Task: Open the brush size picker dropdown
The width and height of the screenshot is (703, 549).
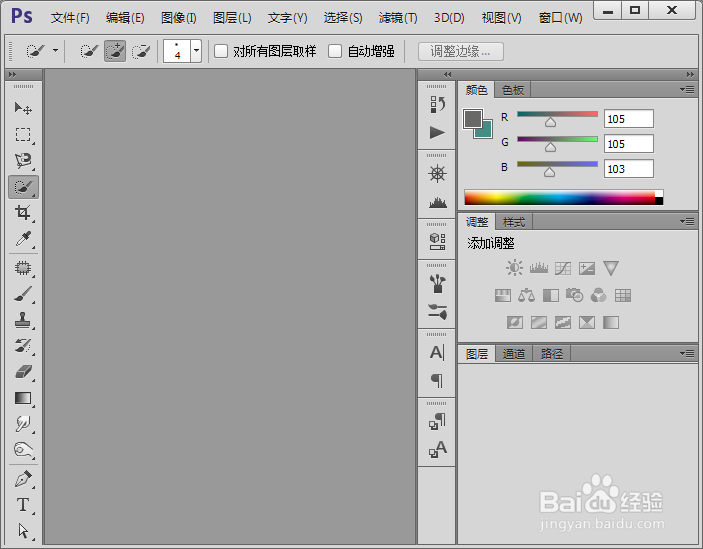Action: pos(196,51)
